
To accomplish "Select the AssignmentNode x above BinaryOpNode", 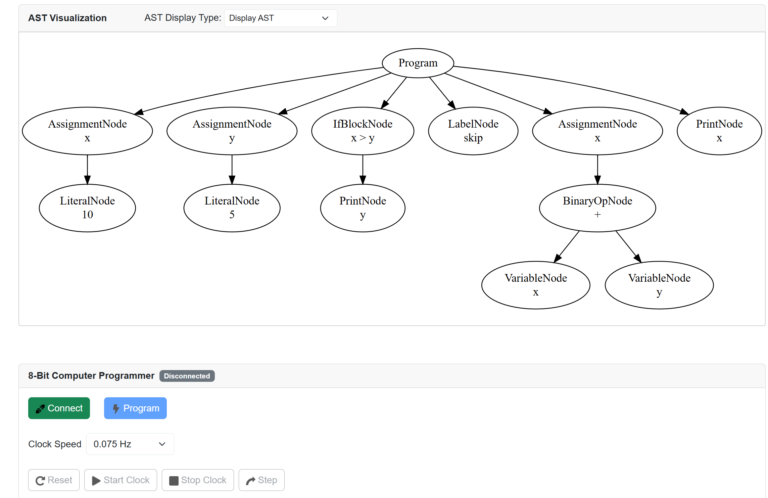I will tap(597, 131).
